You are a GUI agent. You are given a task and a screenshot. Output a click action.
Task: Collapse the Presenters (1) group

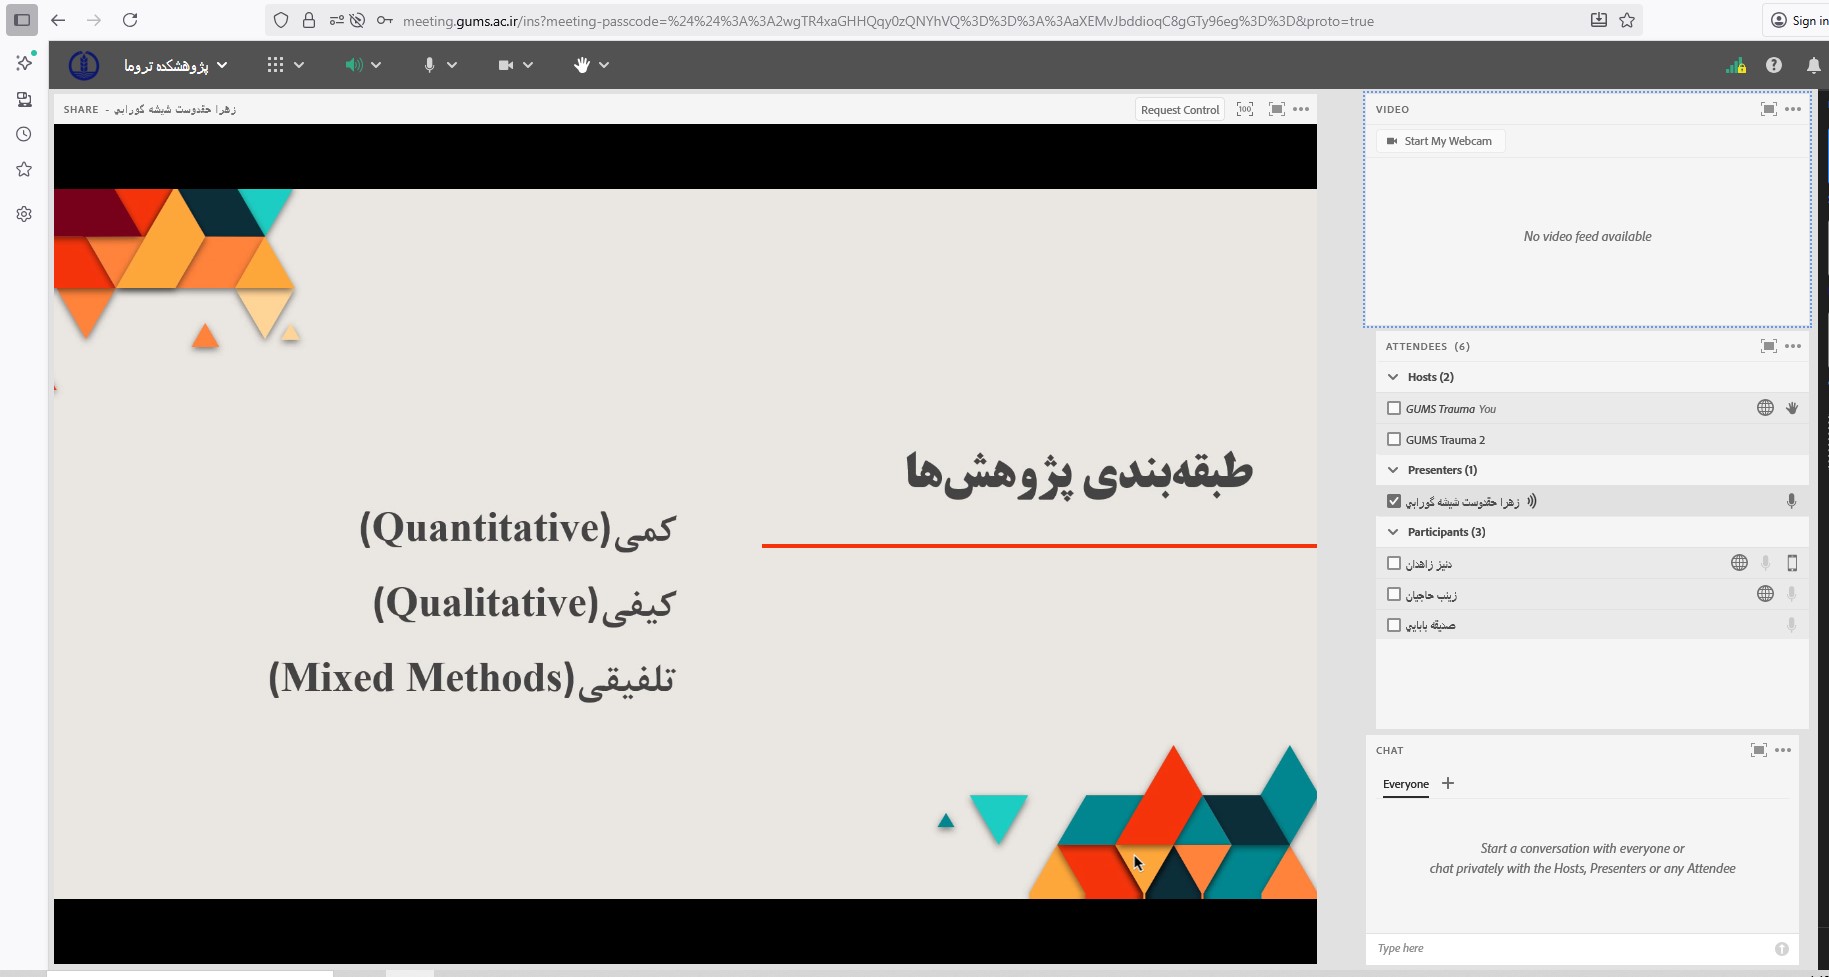click(x=1393, y=470)
